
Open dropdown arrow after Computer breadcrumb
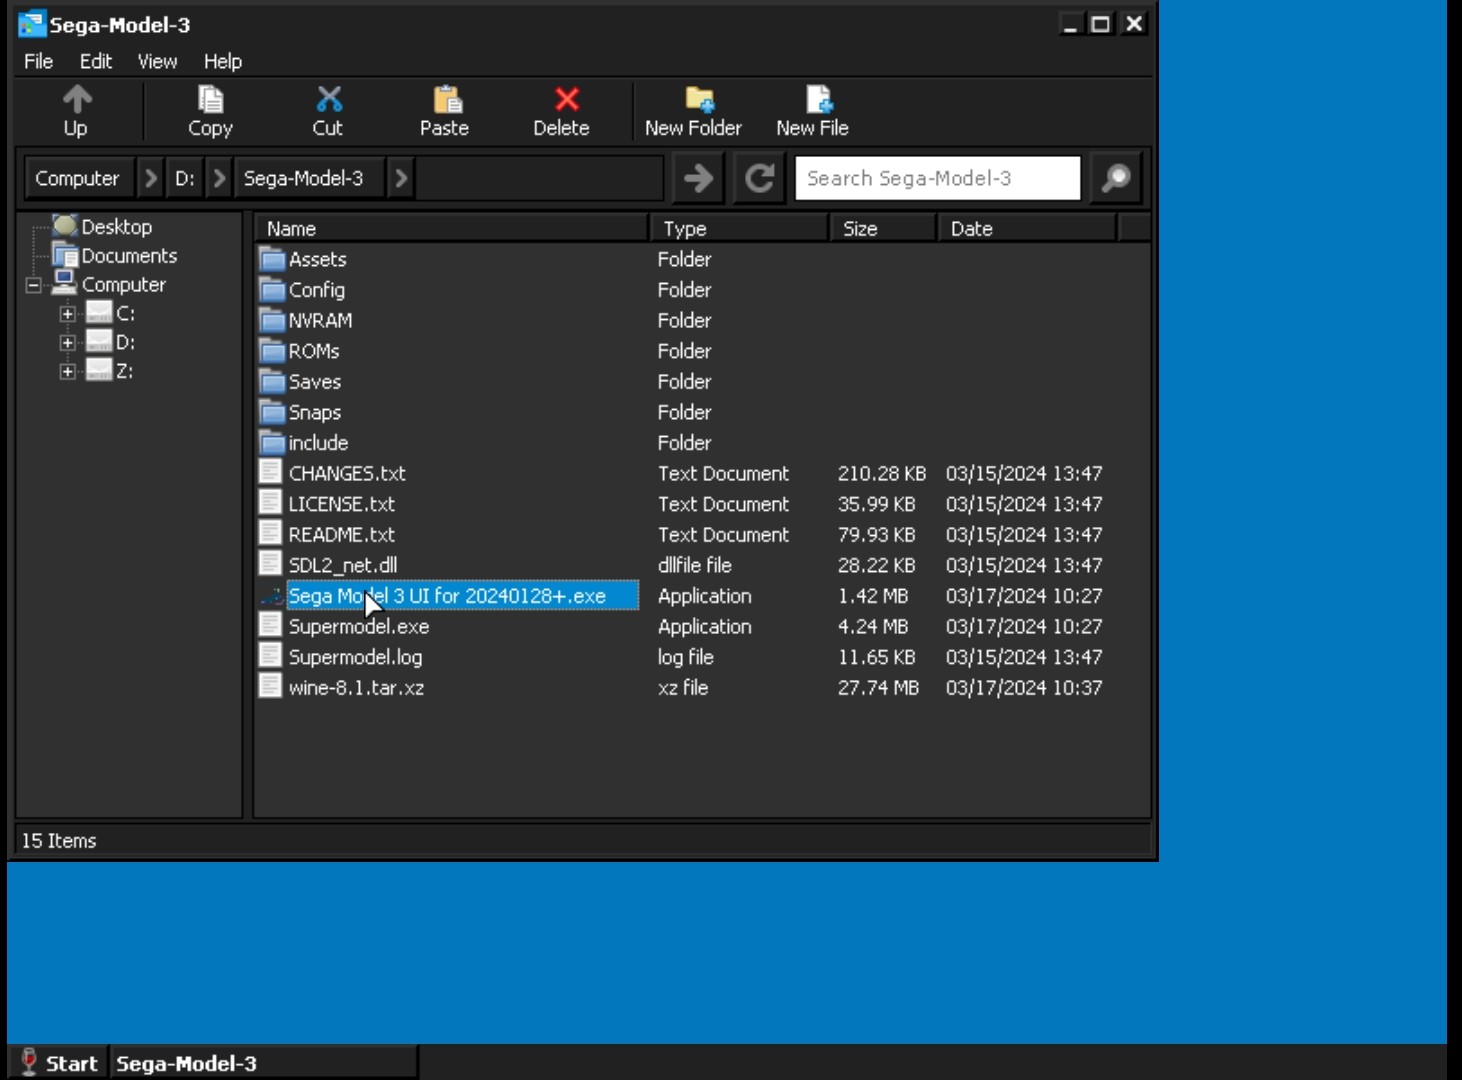click(x=150, y=178)
